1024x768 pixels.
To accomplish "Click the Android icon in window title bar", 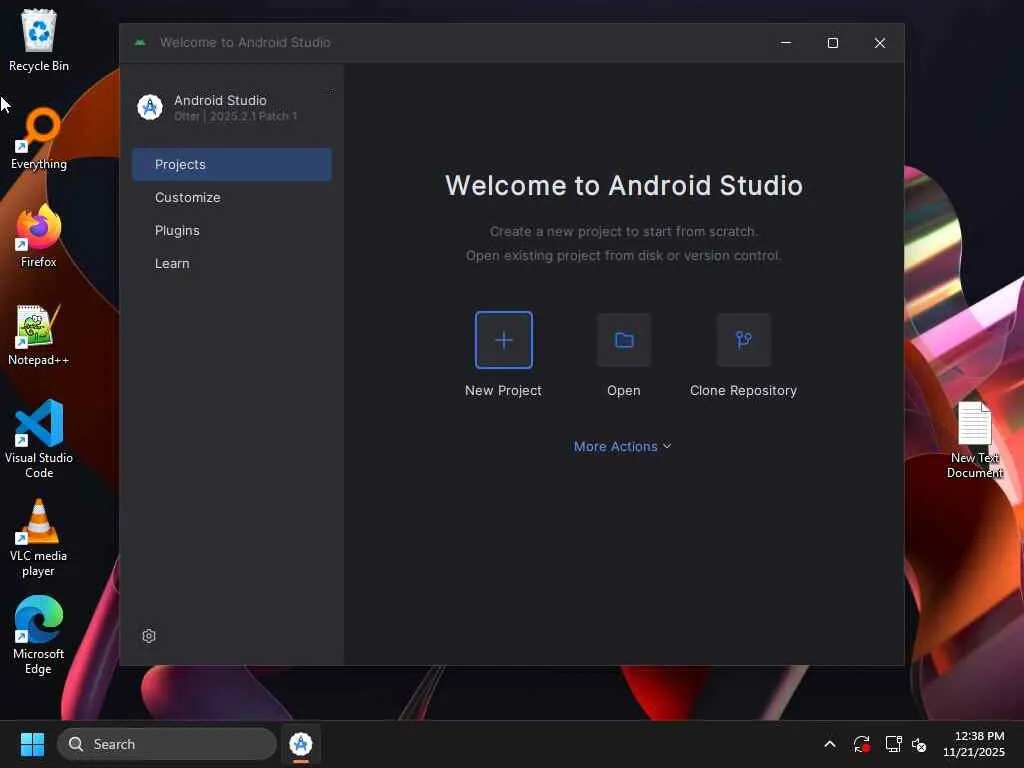I will pyautogui.click(x=140, y=42).
